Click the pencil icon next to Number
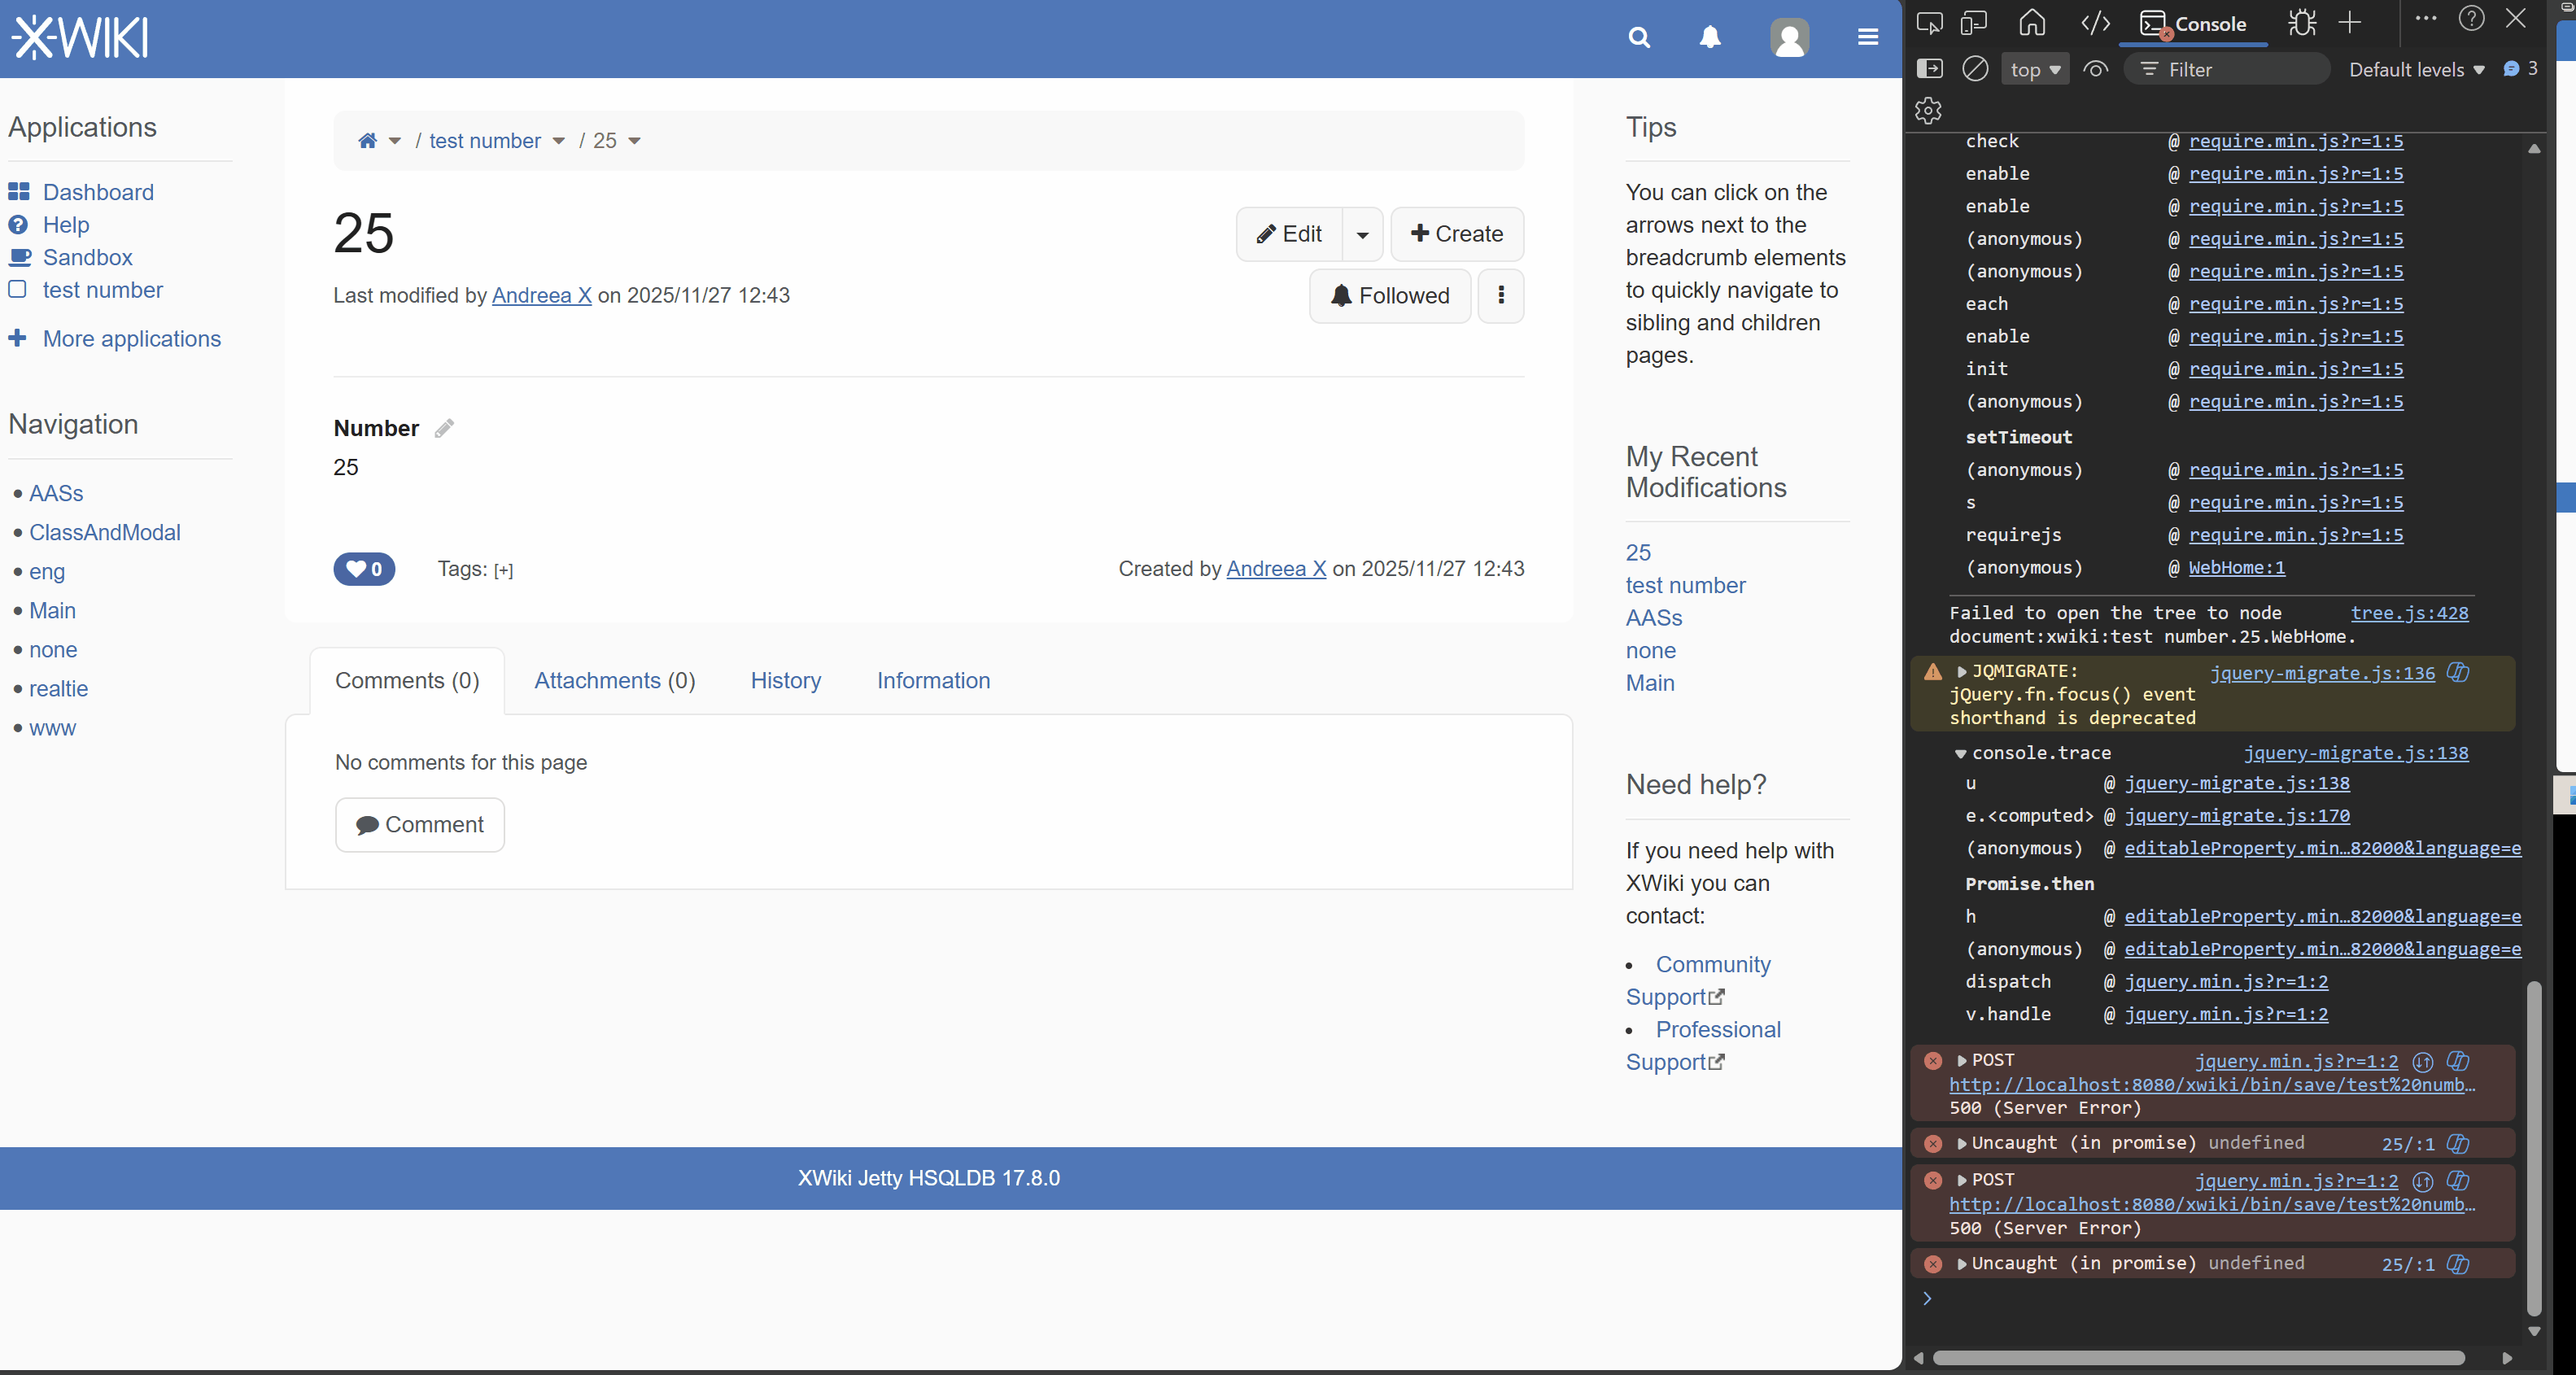2576x1375 pixels. tap(444, 429)
